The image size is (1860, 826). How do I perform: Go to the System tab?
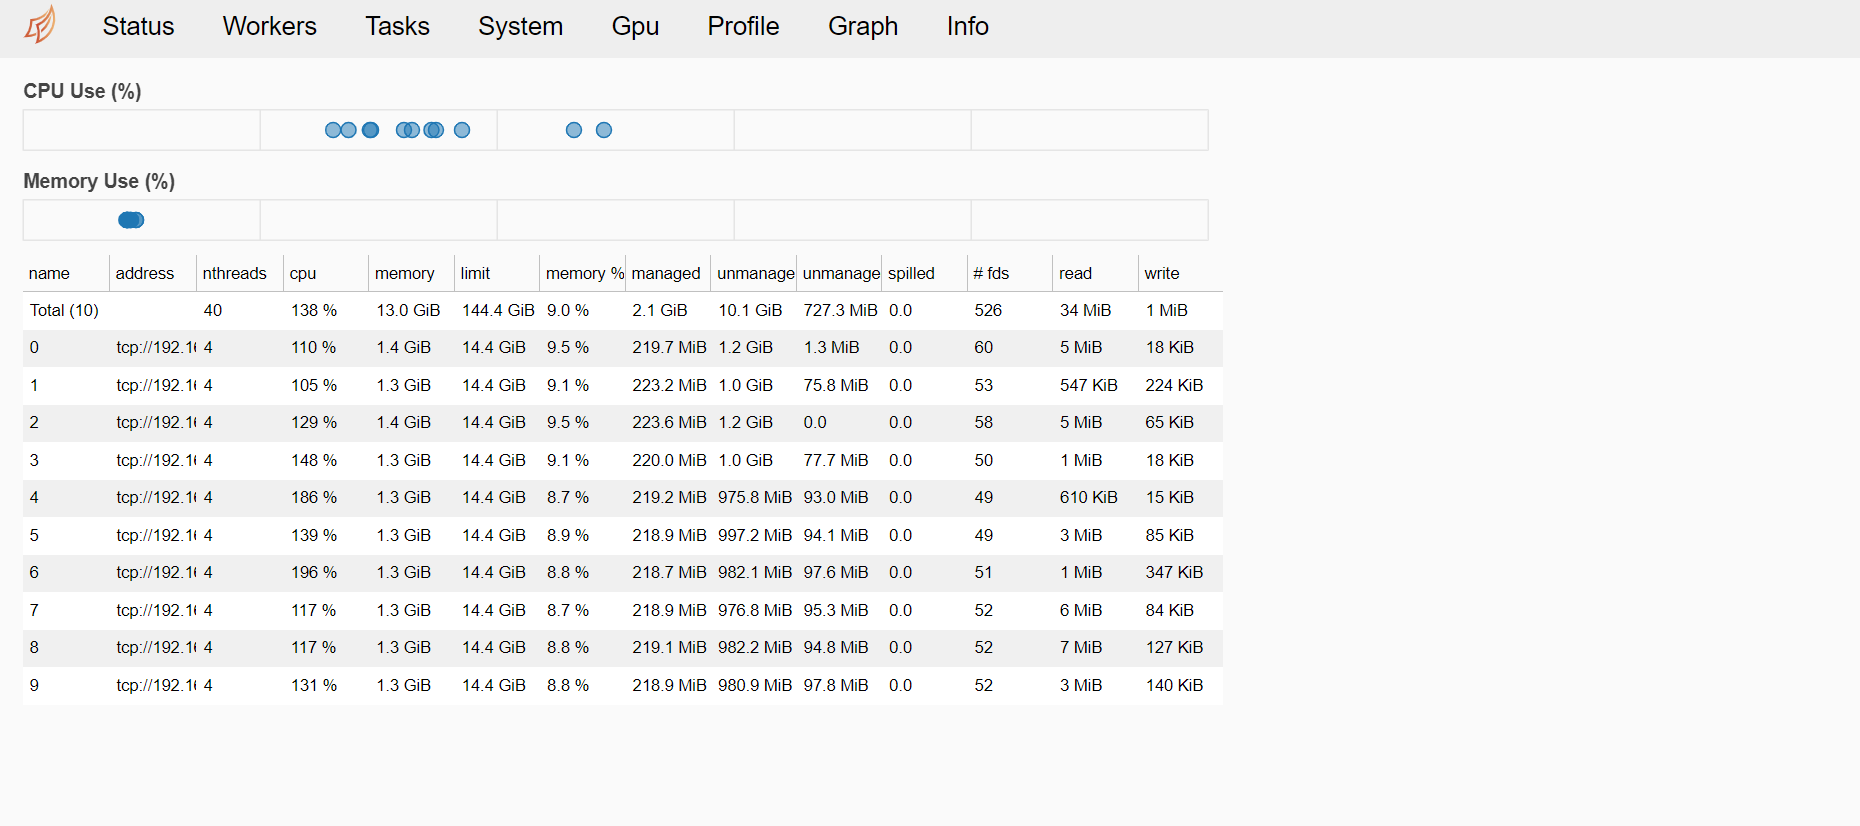(x=520, y=26)
